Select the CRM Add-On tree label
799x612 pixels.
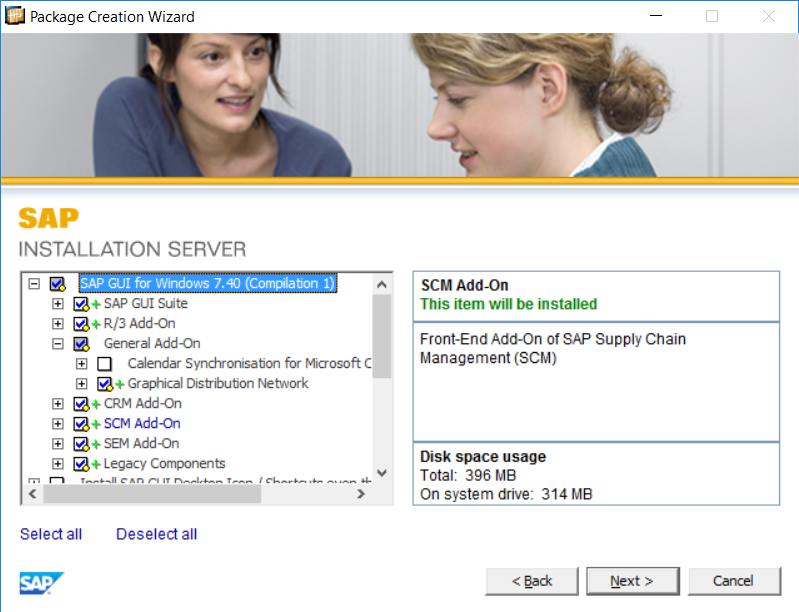(143, 403)
